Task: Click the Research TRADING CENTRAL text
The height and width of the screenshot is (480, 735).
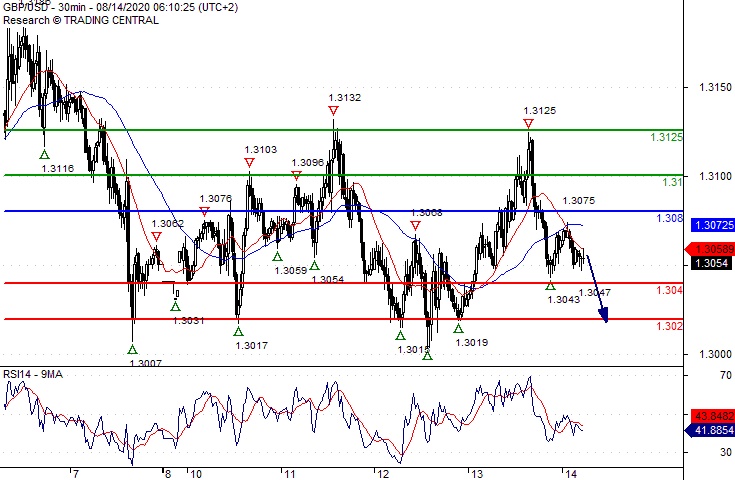Action: [x=81, y=20]
